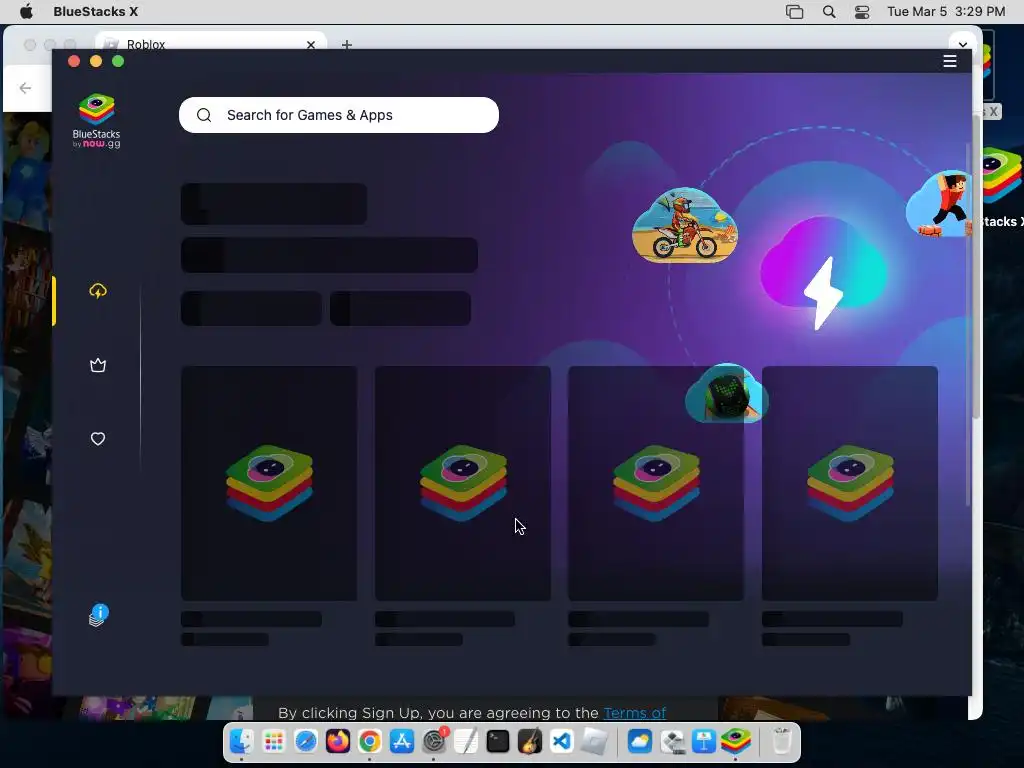Click BlueStacks window vertical scrollbar
Image resolution: width=1024 pixels, height=768 pixels.
pyautogui.click(x=968, y=323)
